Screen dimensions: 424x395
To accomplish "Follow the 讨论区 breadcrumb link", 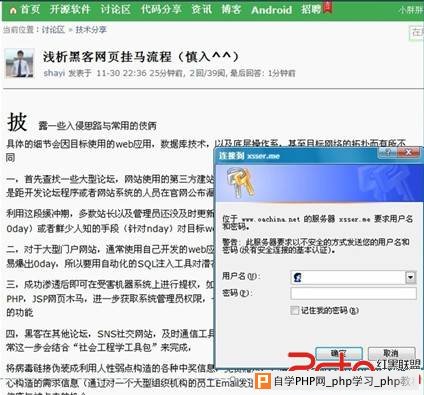I will click(x=53, y=30).
